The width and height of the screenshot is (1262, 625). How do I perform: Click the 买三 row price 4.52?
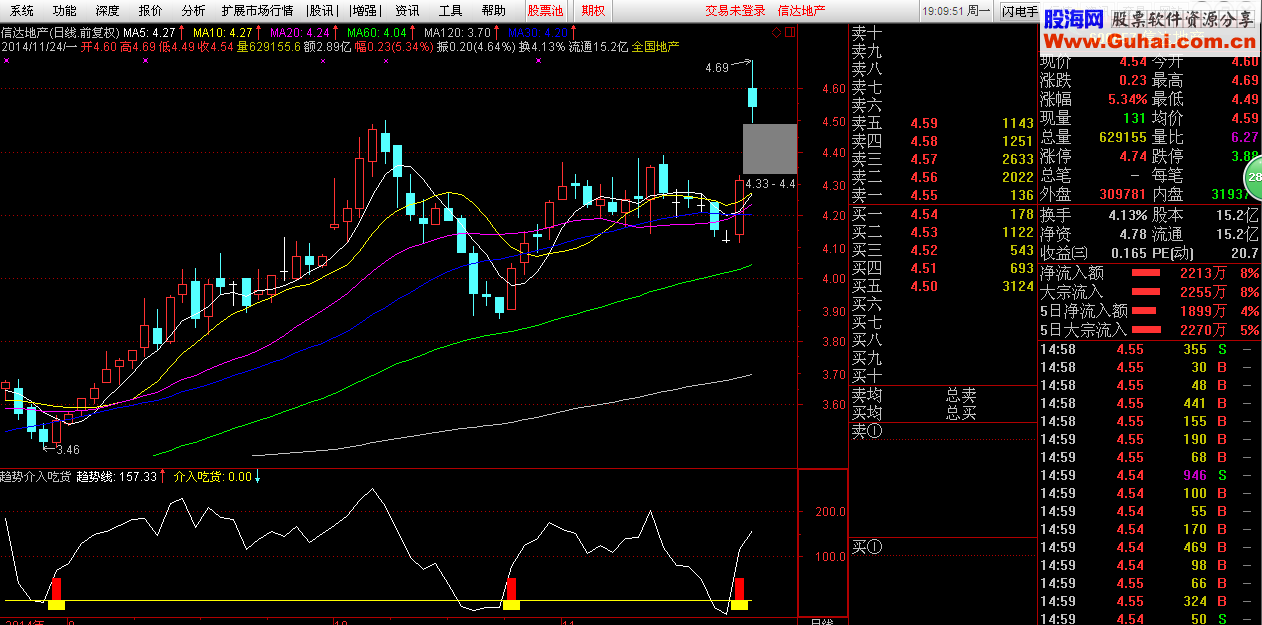coord(924,250)
